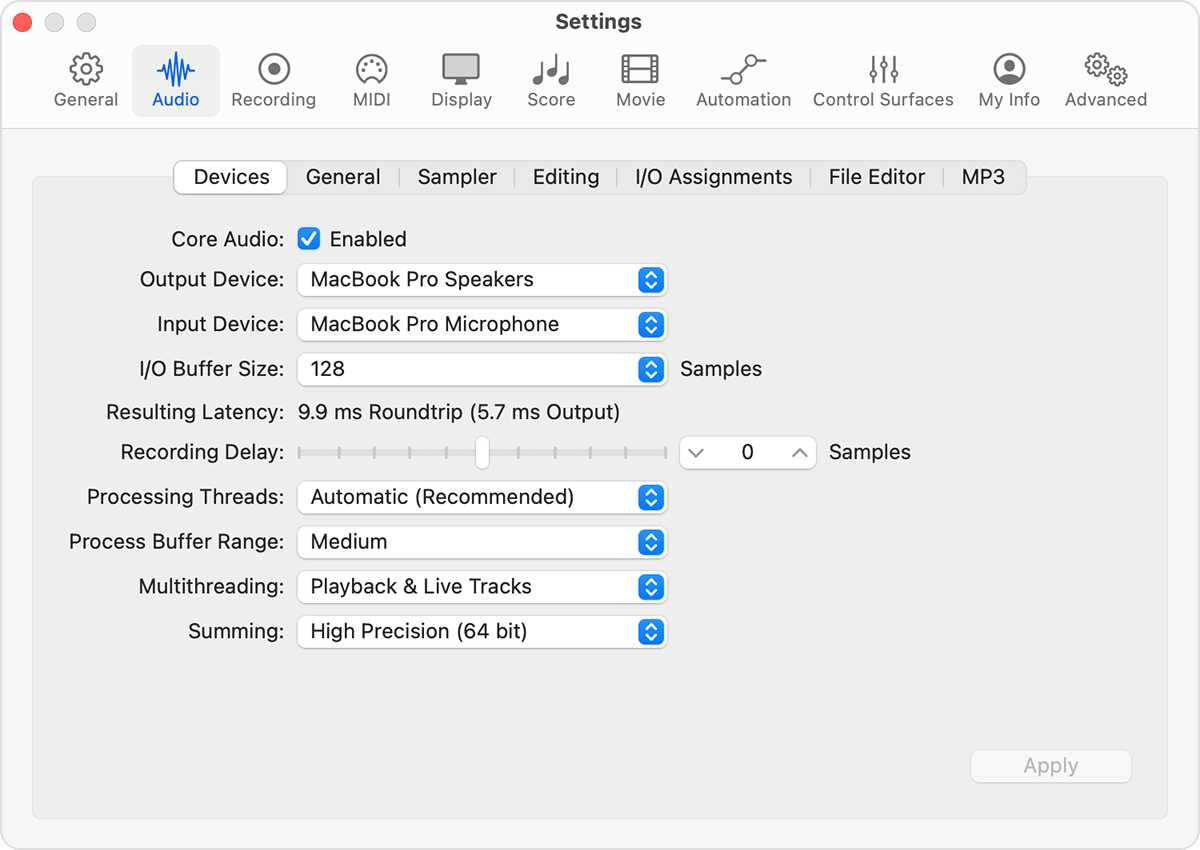1200x850 pixels.
Task: Open the Multithreading dropdown
Action: 482,587
